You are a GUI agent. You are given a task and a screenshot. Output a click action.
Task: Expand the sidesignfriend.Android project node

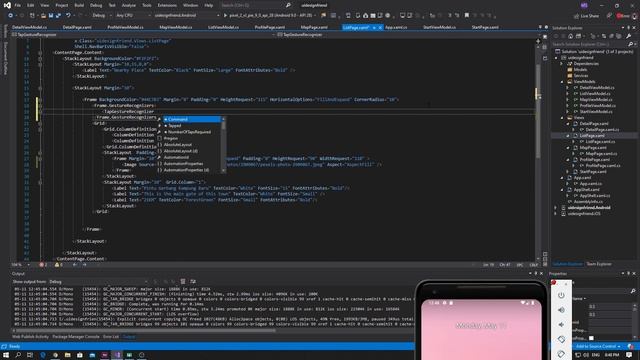pyautogui.click(x=556, y=208)
